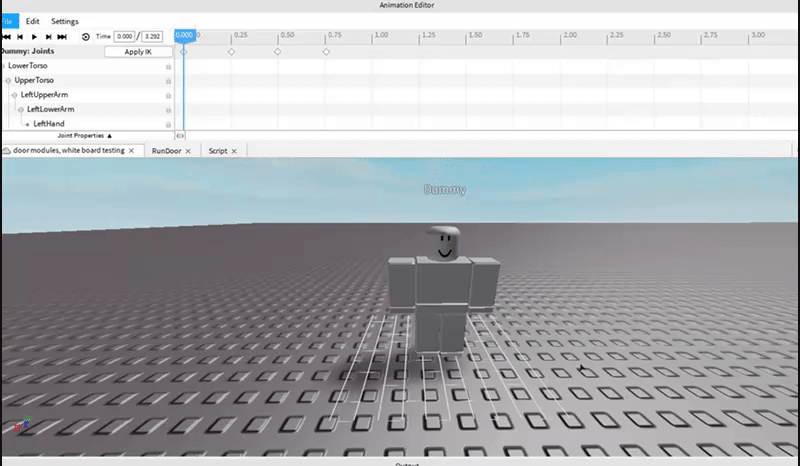Select the summary keyframe at time zero
800x466 pixels.
pos(184,52)
